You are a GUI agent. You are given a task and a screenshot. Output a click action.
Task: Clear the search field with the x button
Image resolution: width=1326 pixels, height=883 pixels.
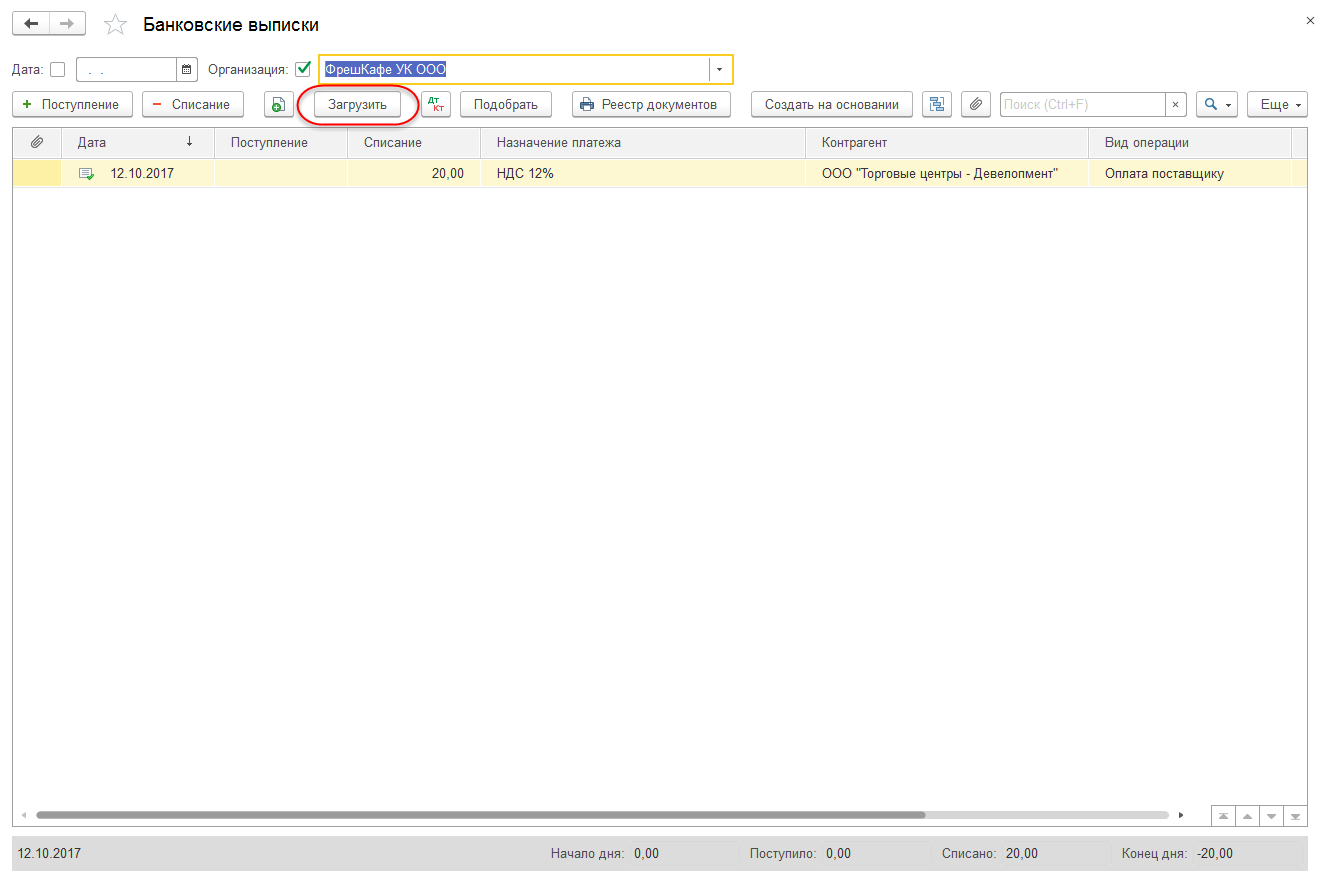1176,104
